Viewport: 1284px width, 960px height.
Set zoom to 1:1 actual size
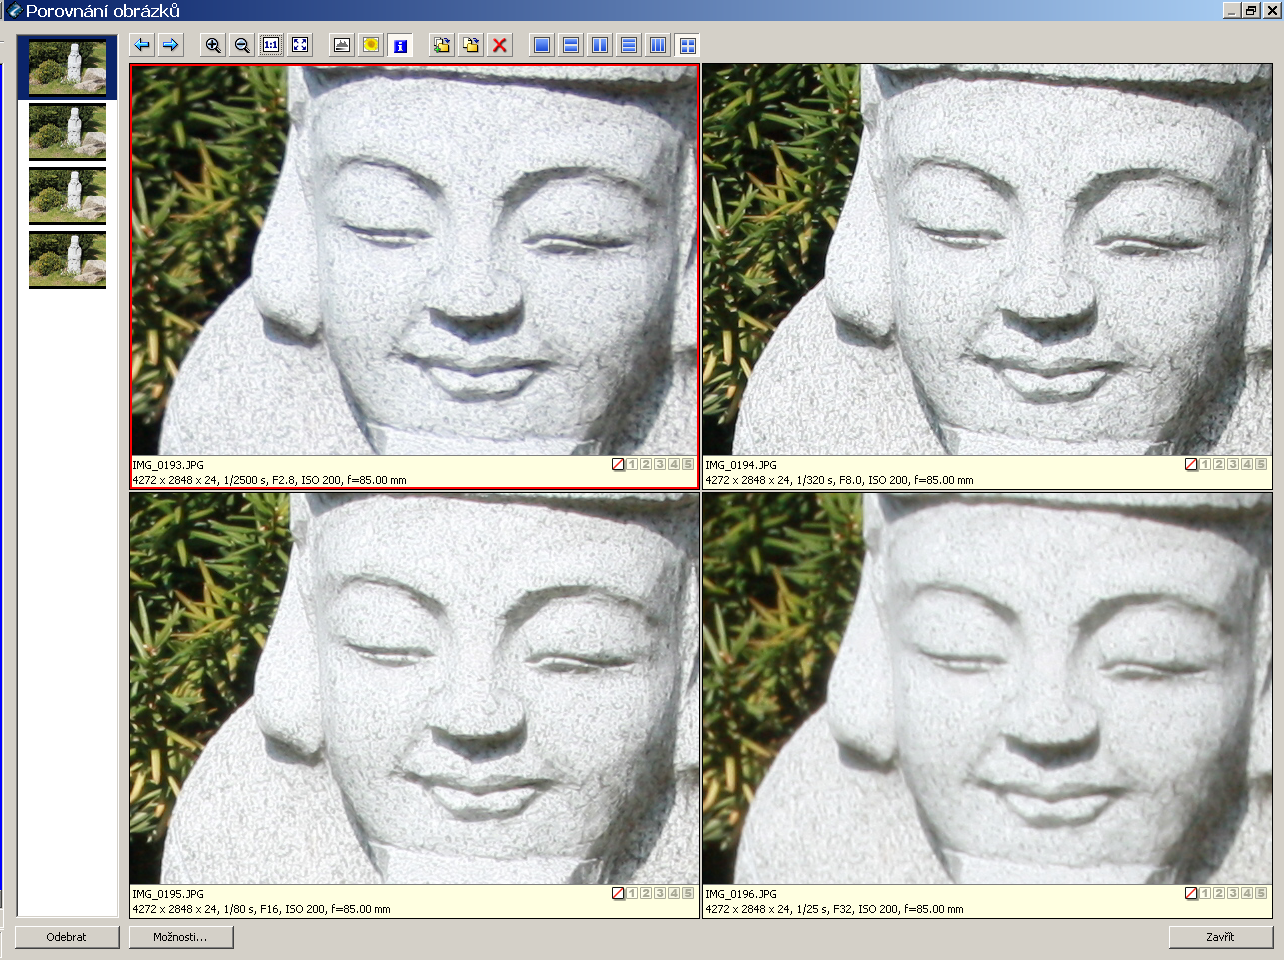(x=271, y=45)
